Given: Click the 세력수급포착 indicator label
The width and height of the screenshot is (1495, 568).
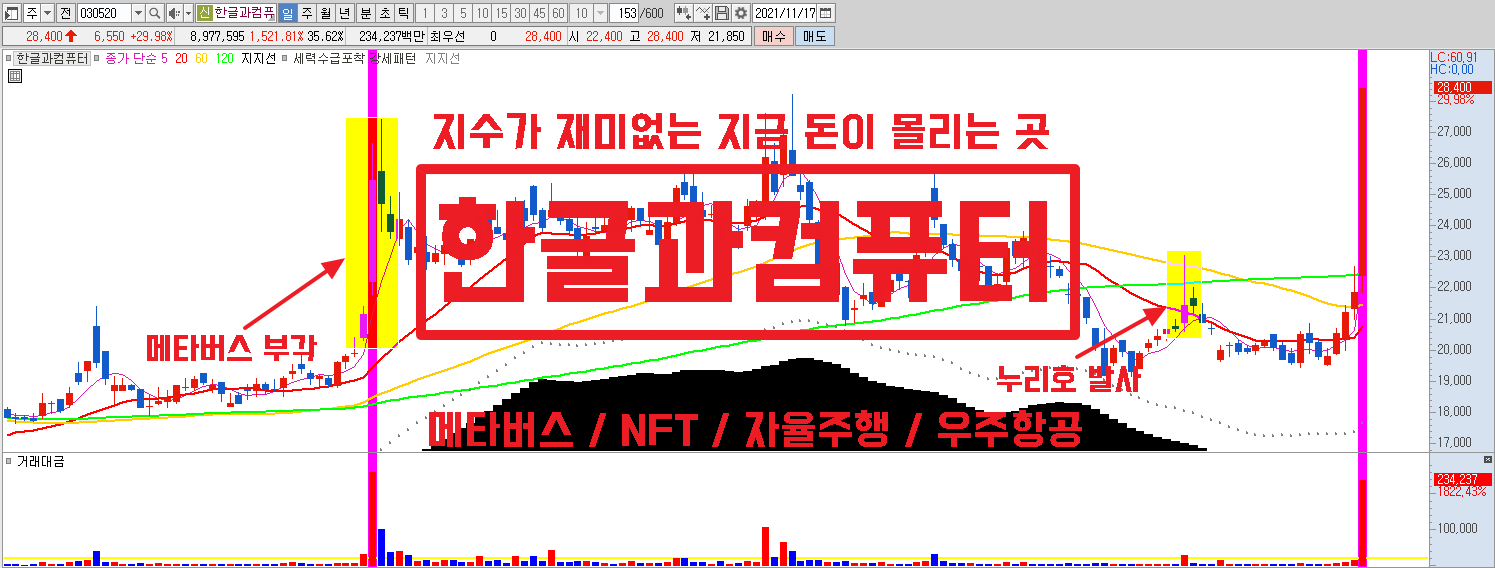Looking at the screenshot, I should [x=328, y=58].
